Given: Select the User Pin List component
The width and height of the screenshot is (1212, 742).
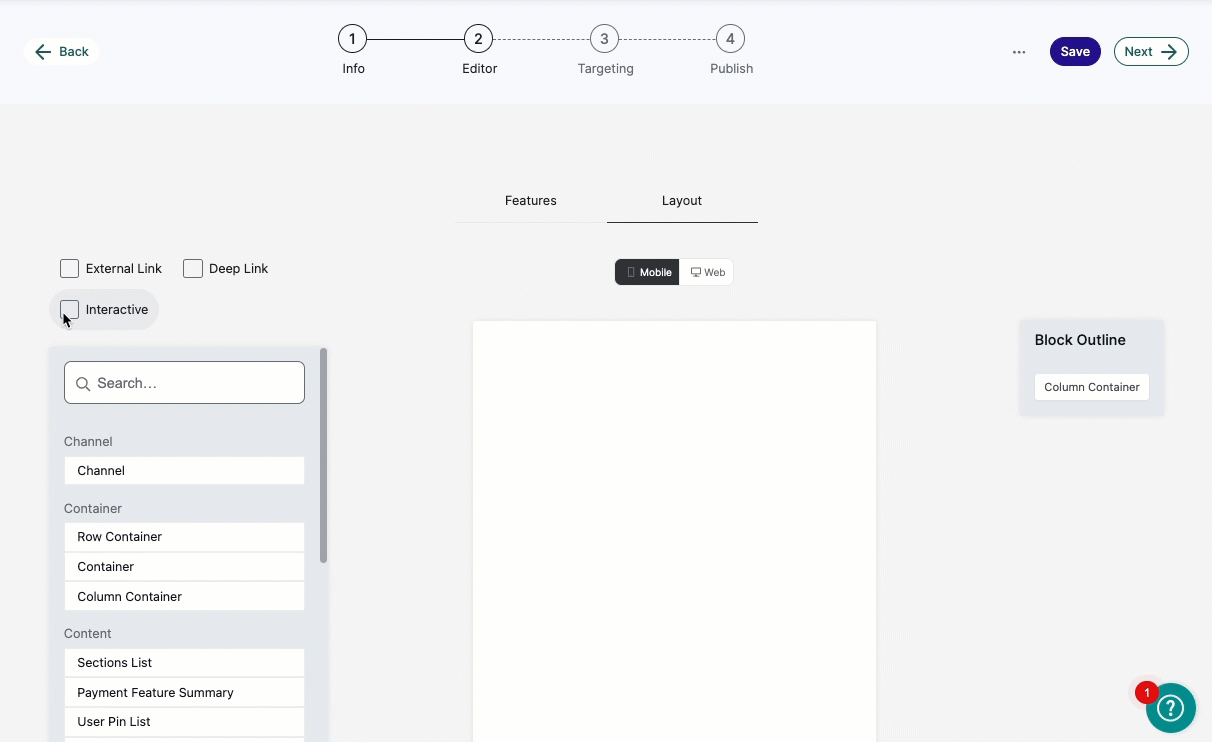Looking at the screenshot, I should (184, 721).
